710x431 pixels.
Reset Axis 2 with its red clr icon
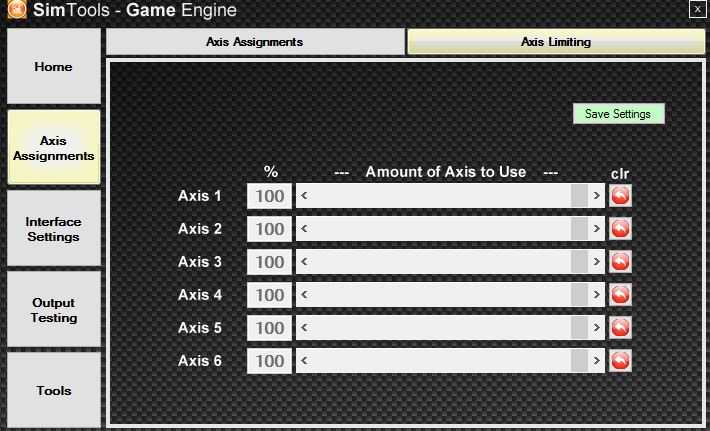[x=620, y=229]
